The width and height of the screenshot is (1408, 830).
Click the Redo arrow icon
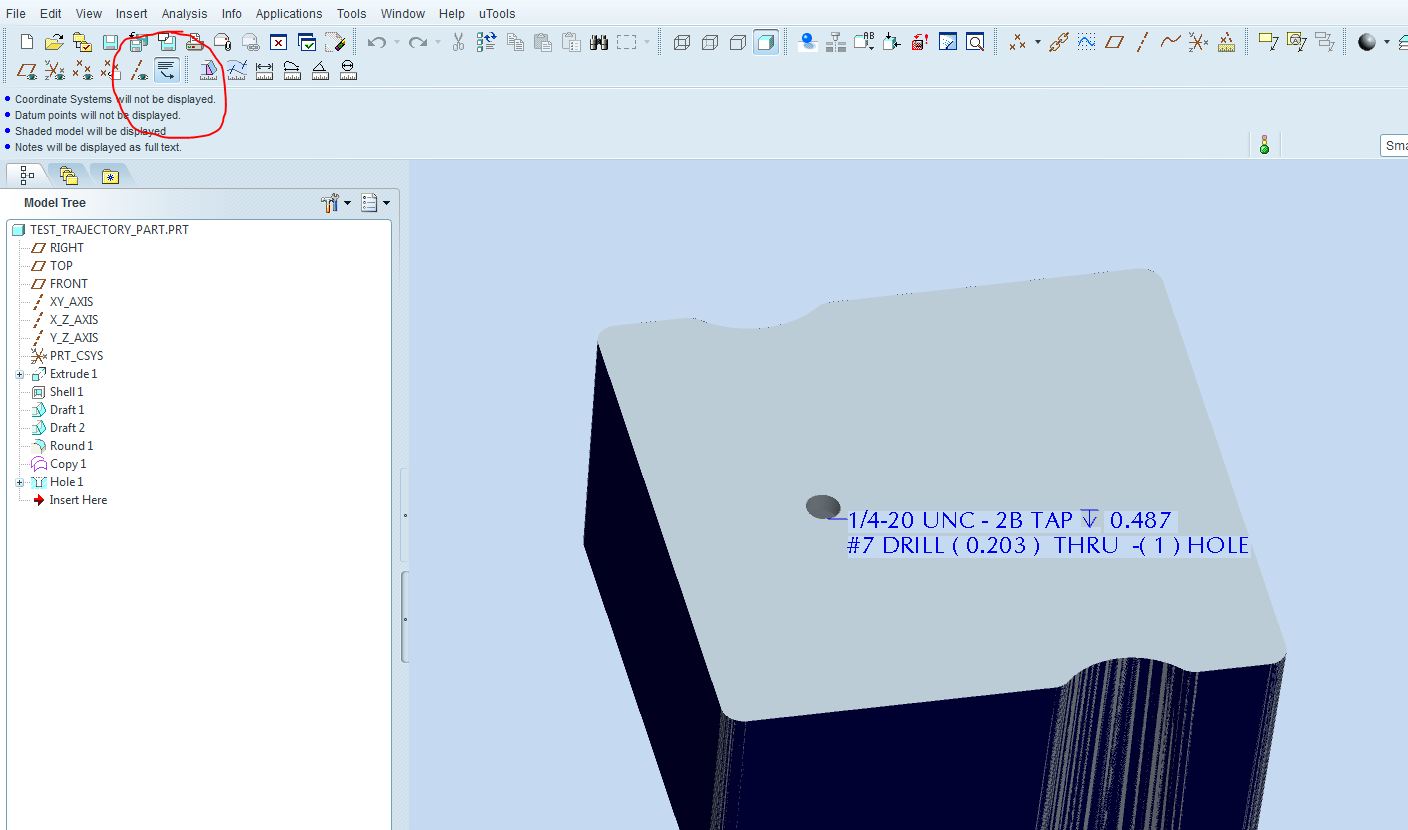point(418,42)
